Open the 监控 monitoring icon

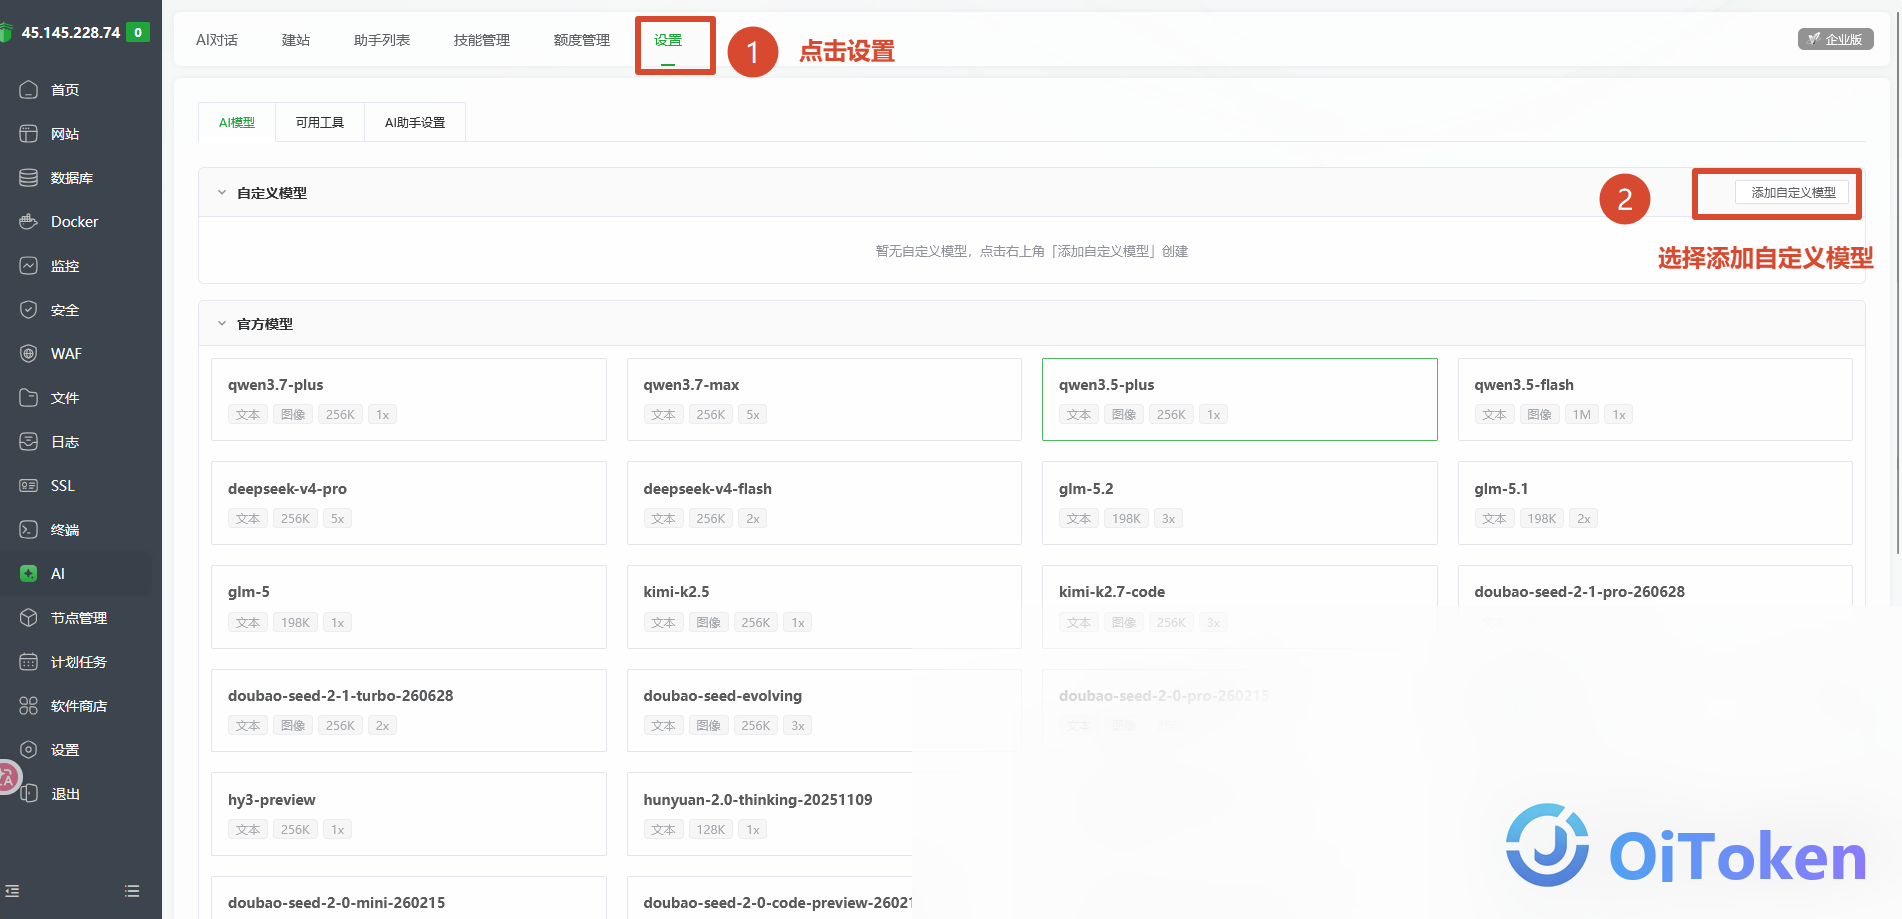coord(28,266)
